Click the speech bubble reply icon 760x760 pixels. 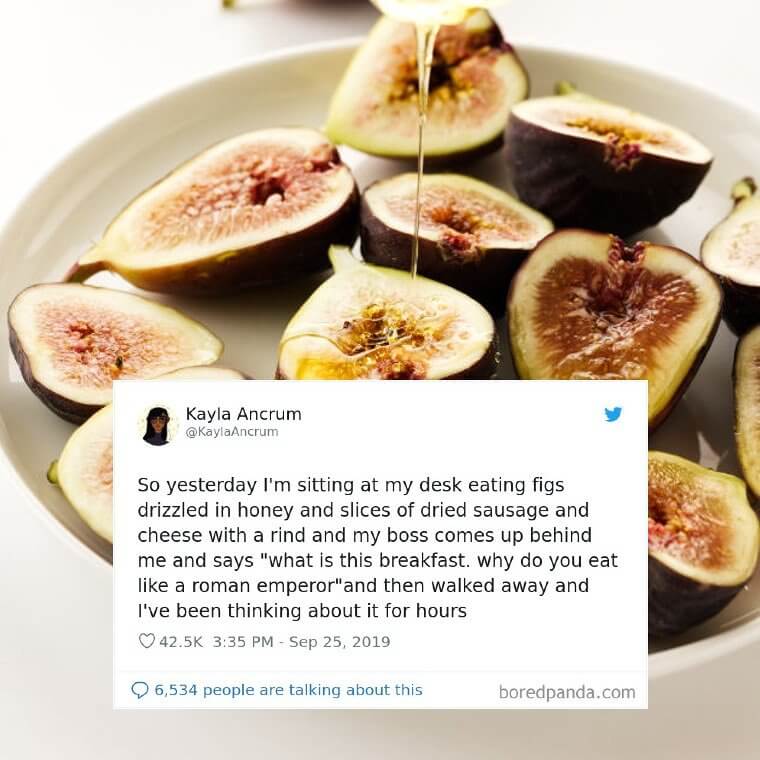click(140, 690)
